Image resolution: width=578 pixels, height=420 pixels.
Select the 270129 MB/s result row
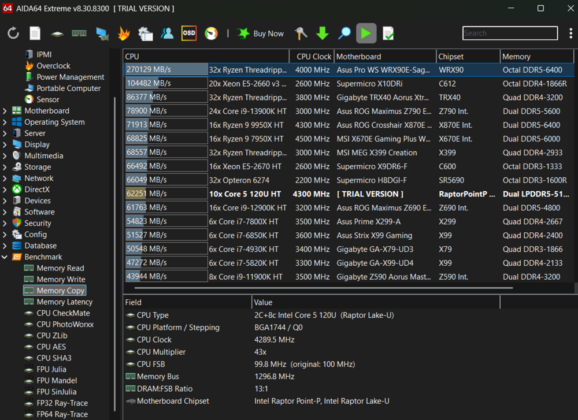click(x=348, y=70)
